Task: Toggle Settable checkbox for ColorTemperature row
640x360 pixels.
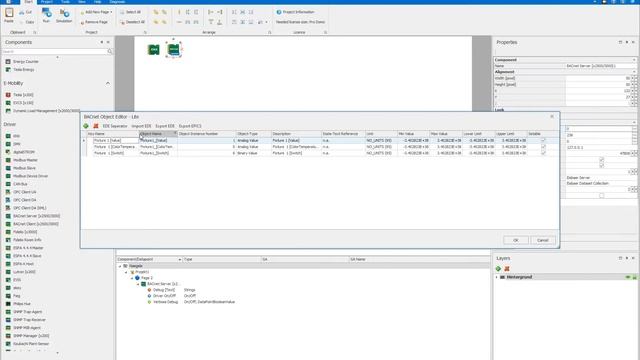Action: (543, 147)
